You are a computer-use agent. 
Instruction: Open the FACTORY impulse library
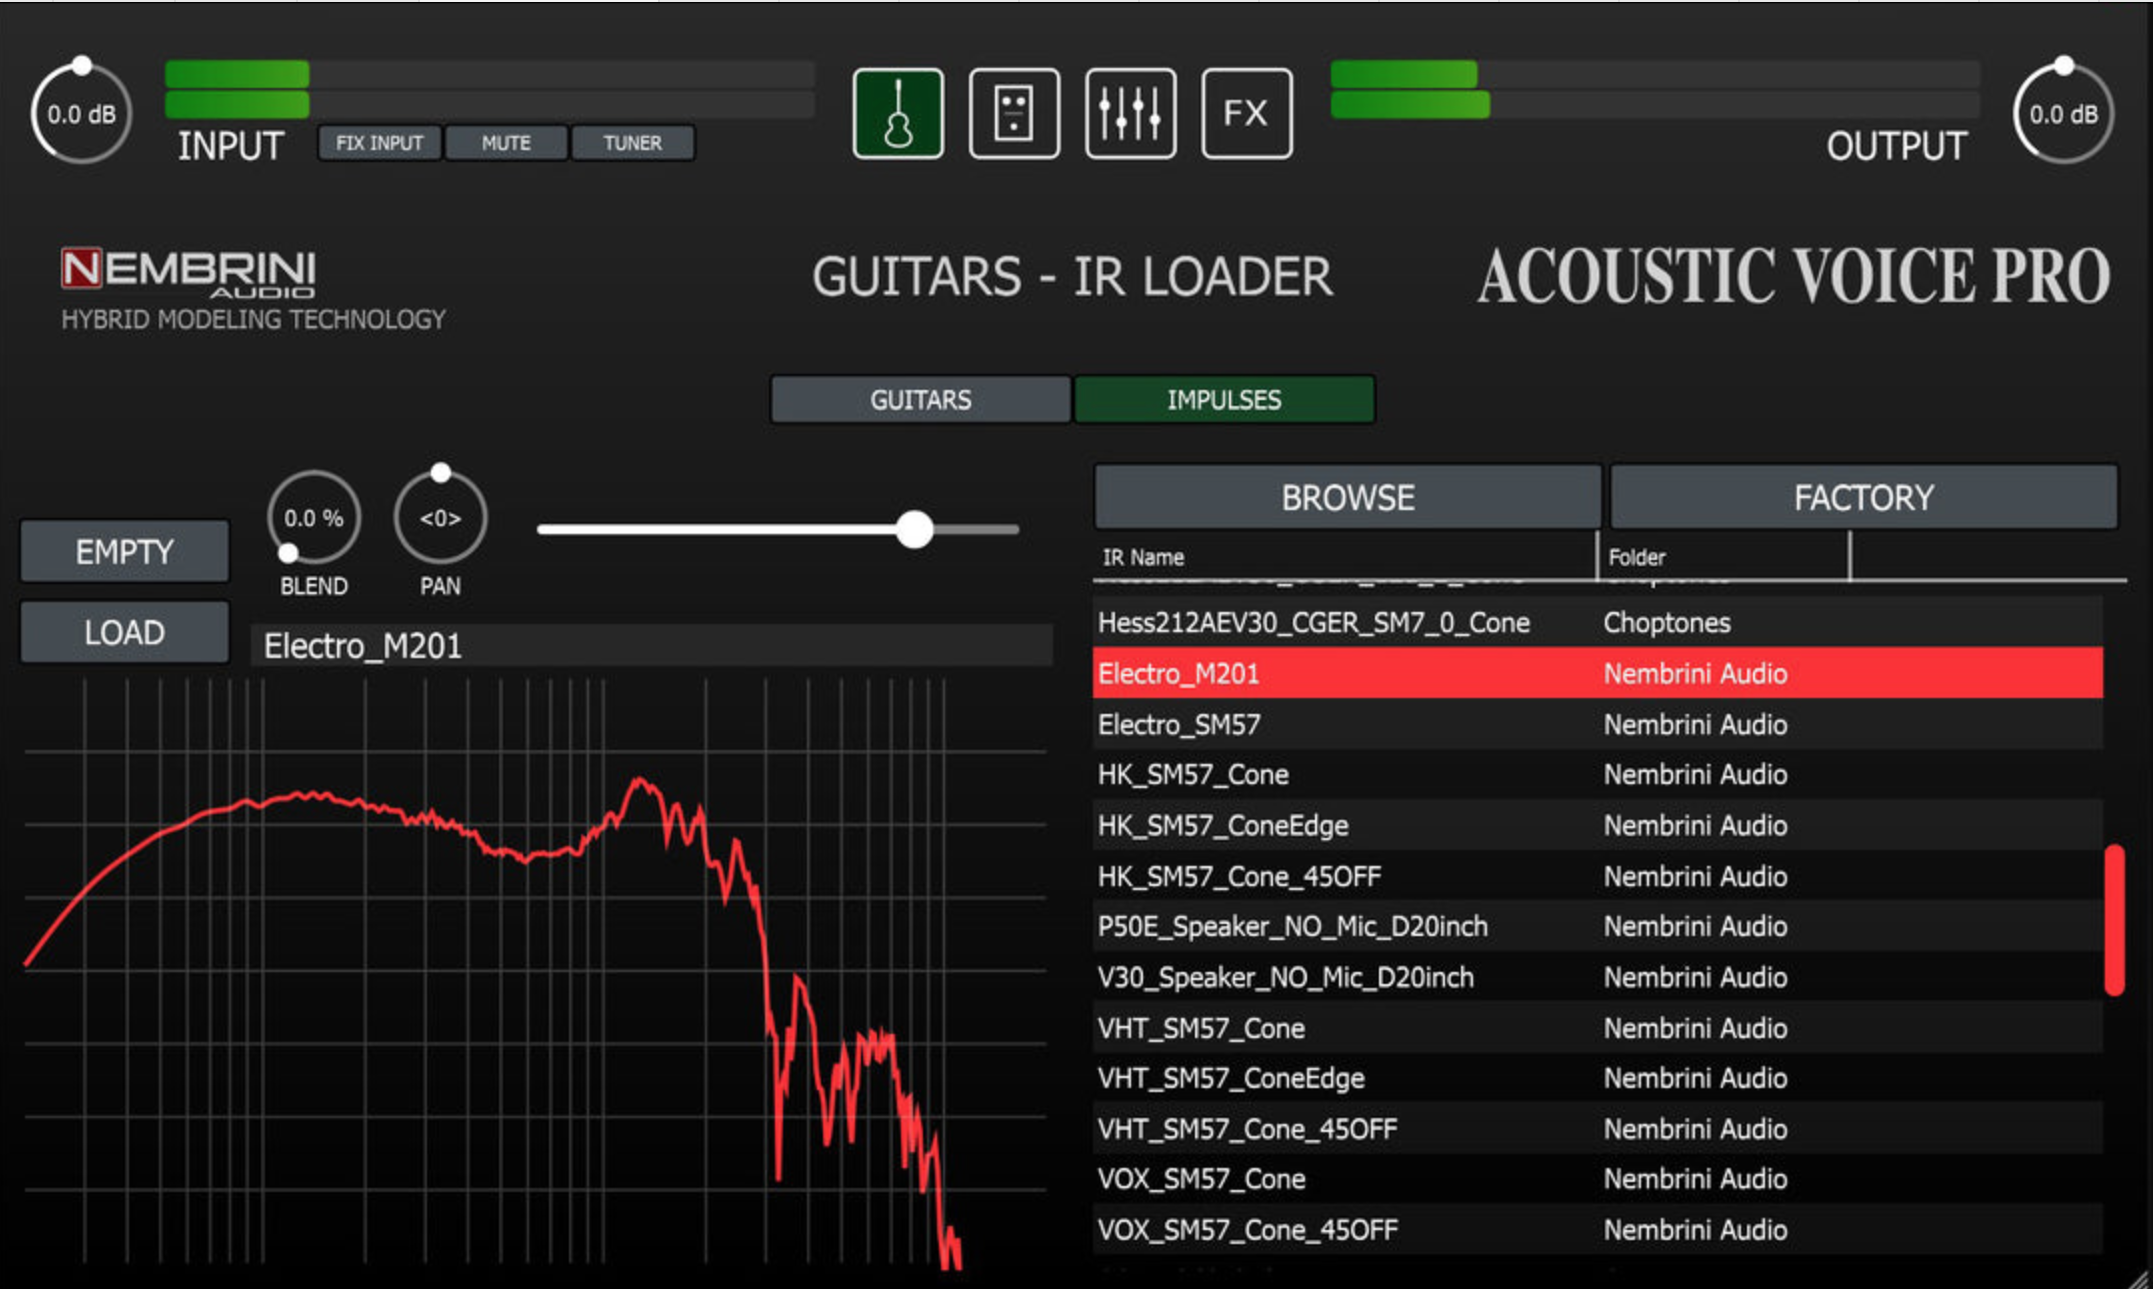point(1863,496)
